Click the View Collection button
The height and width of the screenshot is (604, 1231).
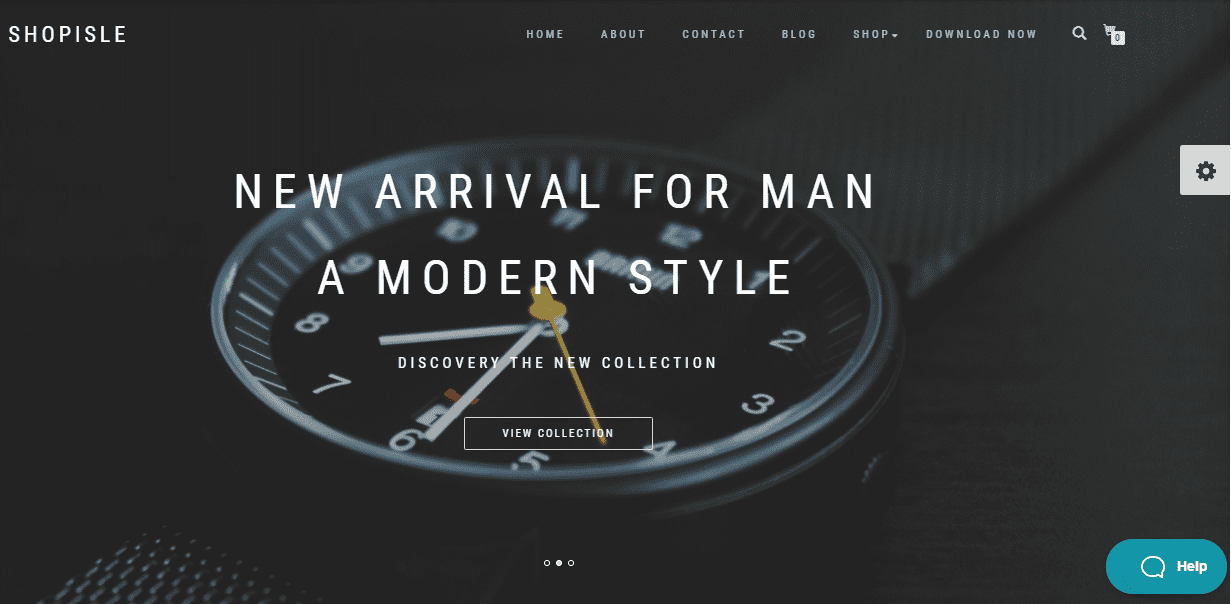558,433
